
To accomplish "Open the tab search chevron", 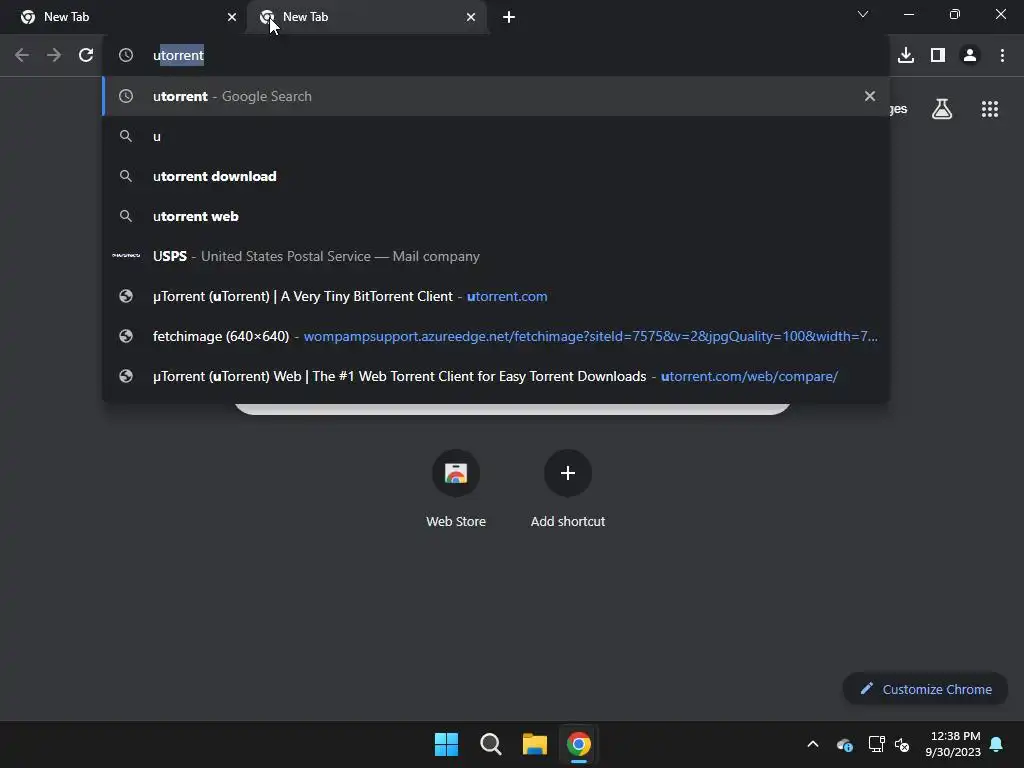I will point(863,14).
